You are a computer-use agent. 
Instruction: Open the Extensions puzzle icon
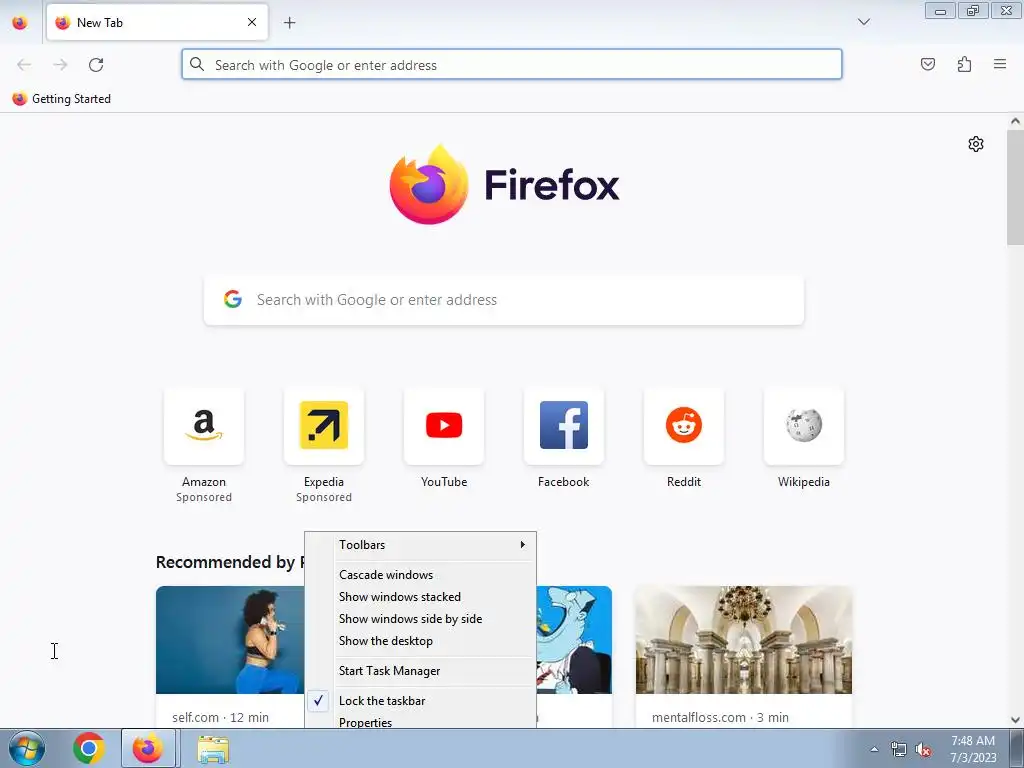tap(964, 64)
